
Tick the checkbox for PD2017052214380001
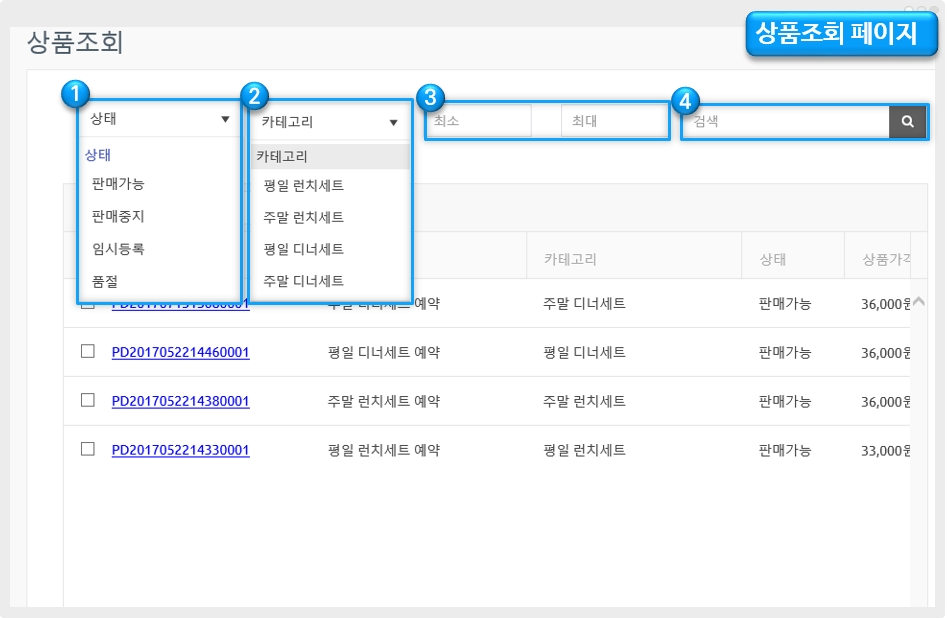click(88, 400)
